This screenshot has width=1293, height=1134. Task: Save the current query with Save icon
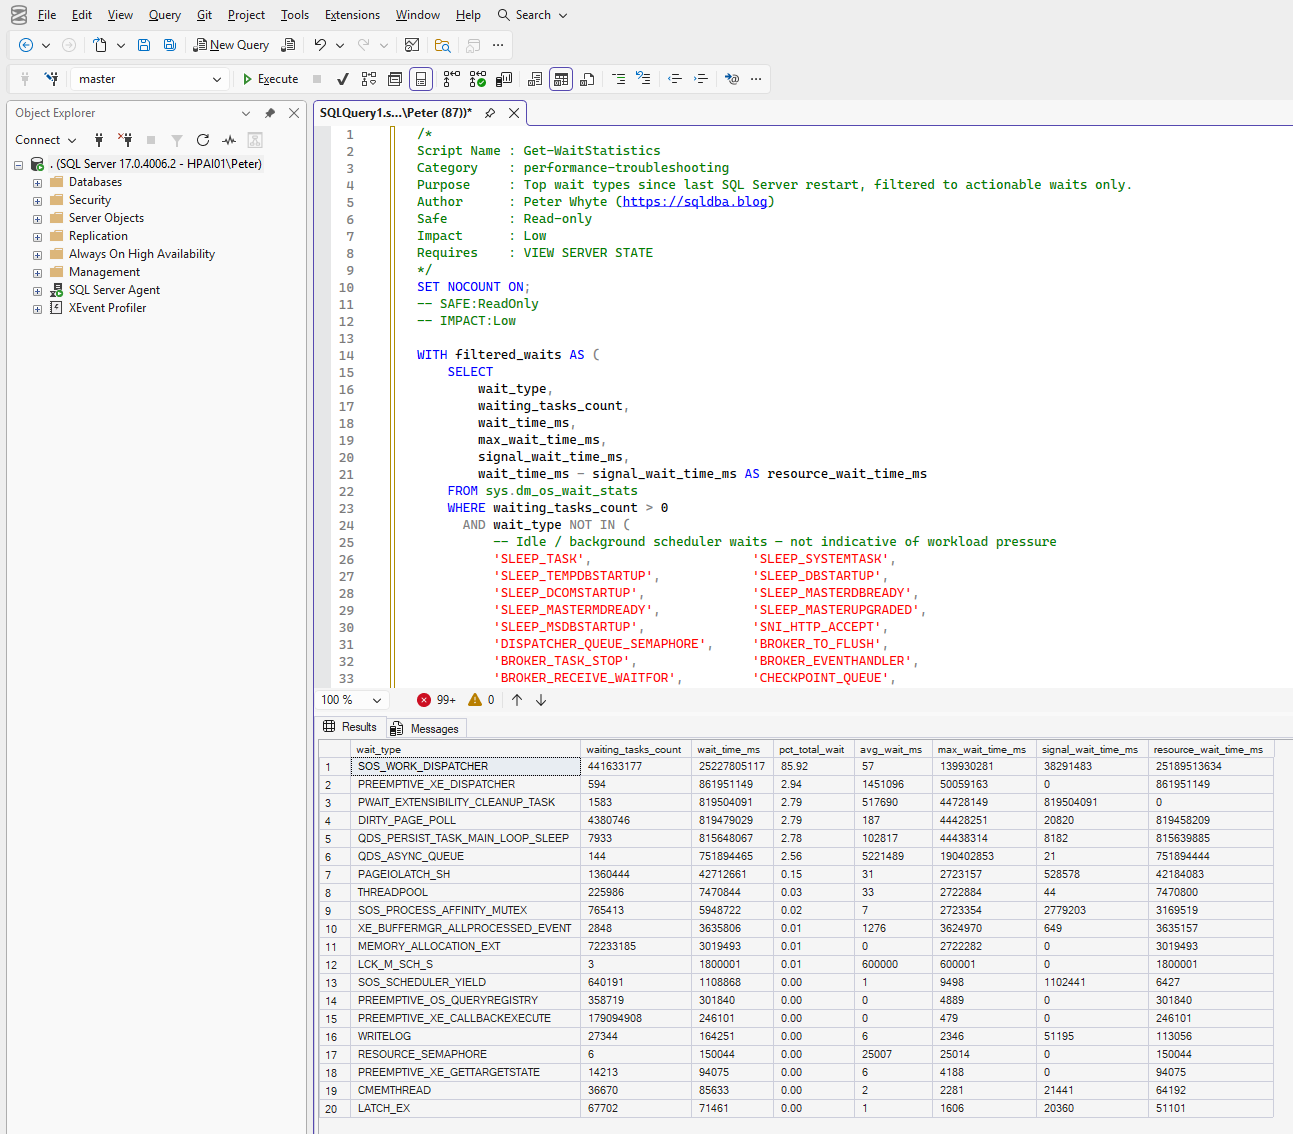point(144,45)
